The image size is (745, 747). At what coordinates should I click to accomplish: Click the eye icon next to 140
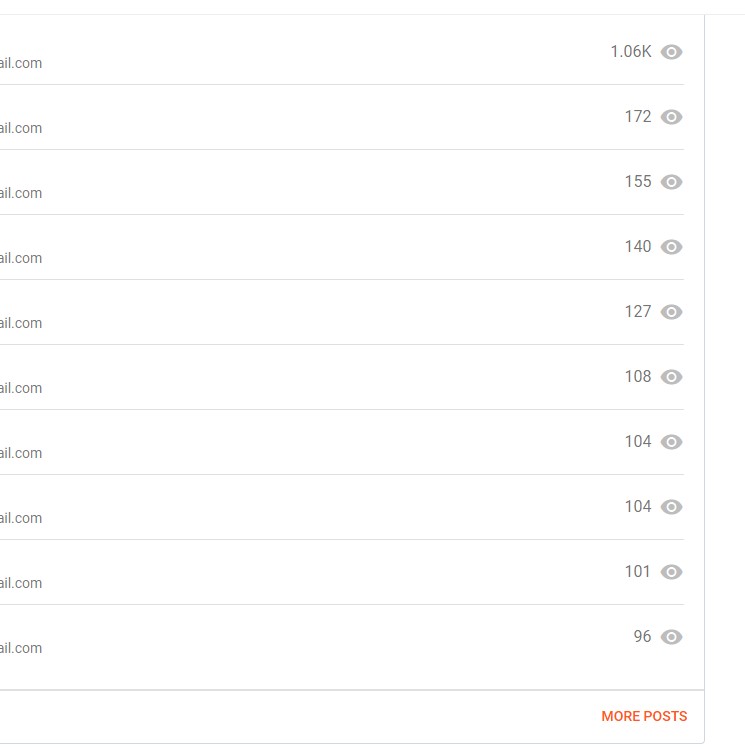(x=672, y=247)
